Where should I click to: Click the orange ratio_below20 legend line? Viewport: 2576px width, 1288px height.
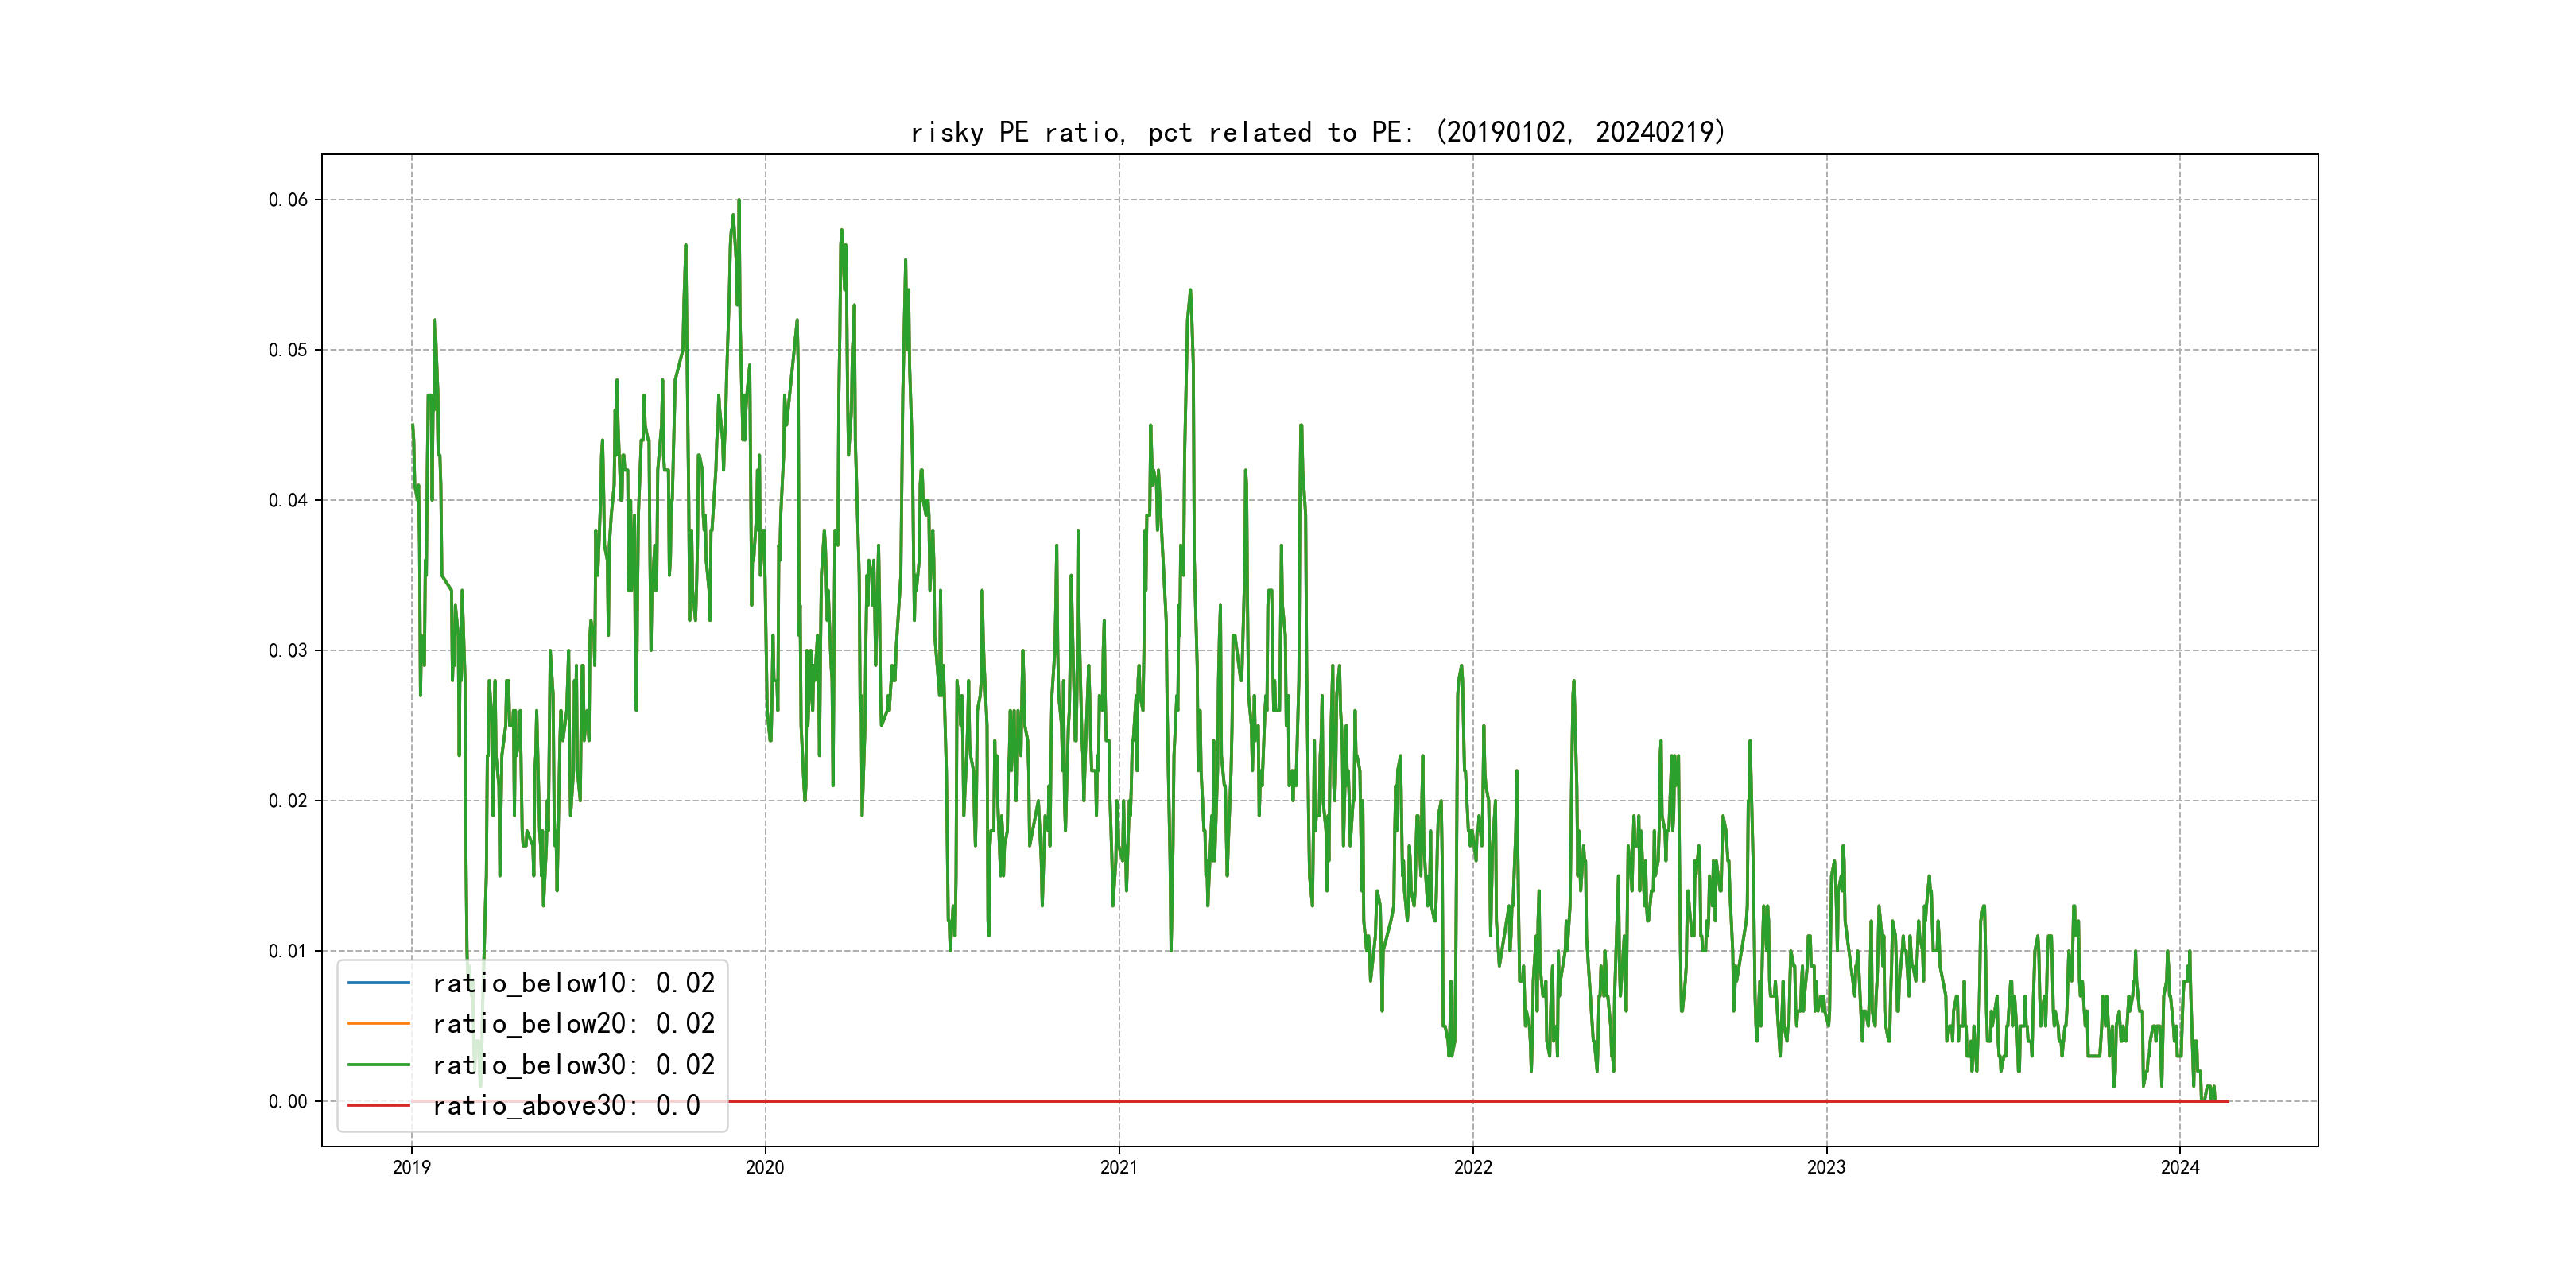[378, 1023]
